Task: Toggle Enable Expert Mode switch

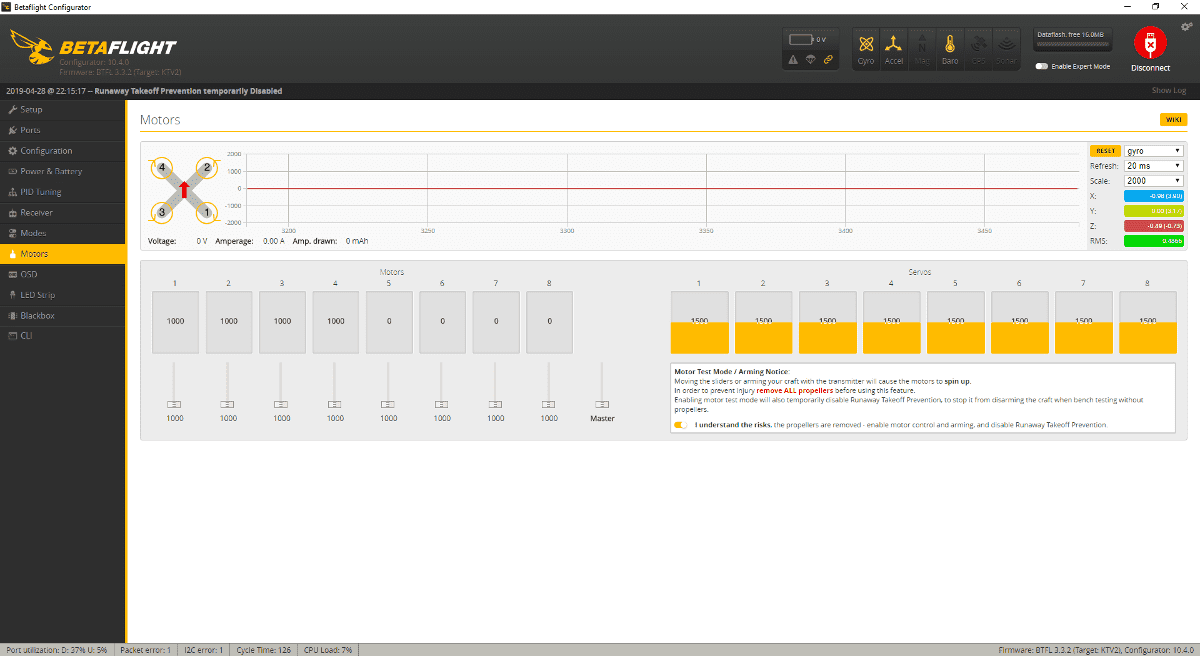Action: point(1041,66)
